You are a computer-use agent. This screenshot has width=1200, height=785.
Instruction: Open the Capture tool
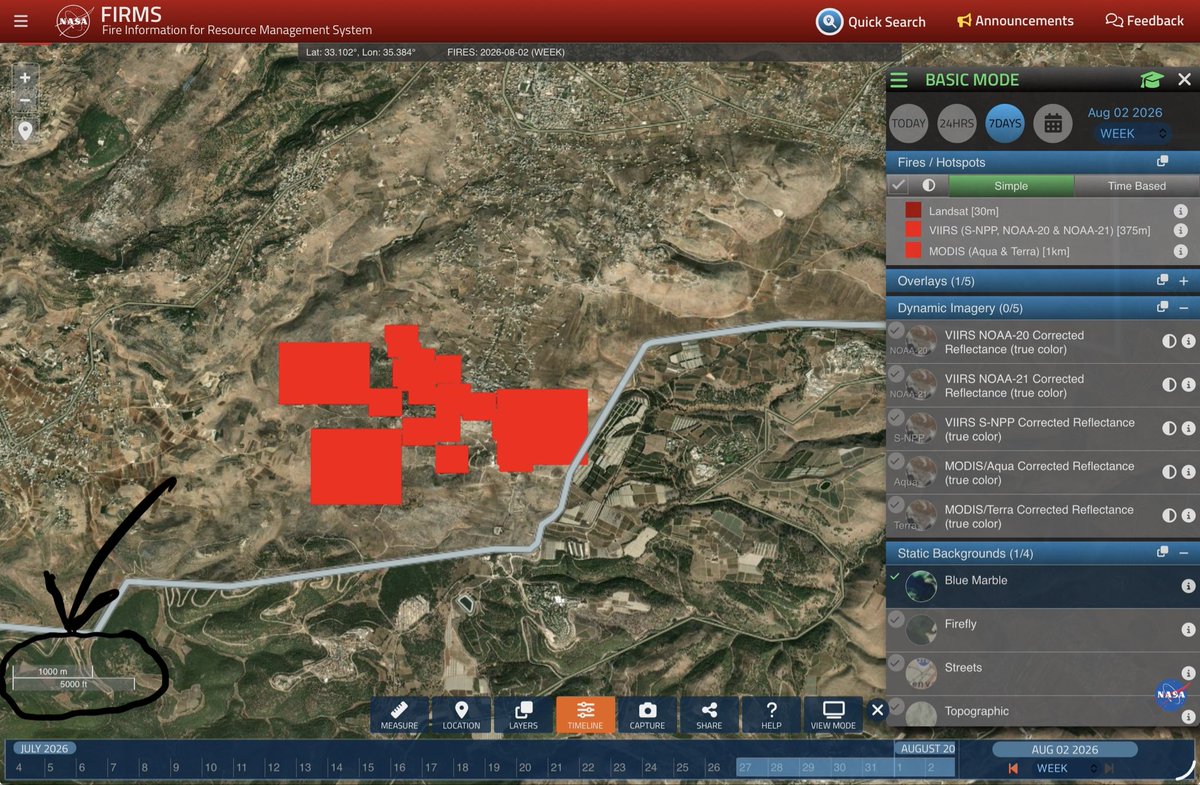[647, 714]
